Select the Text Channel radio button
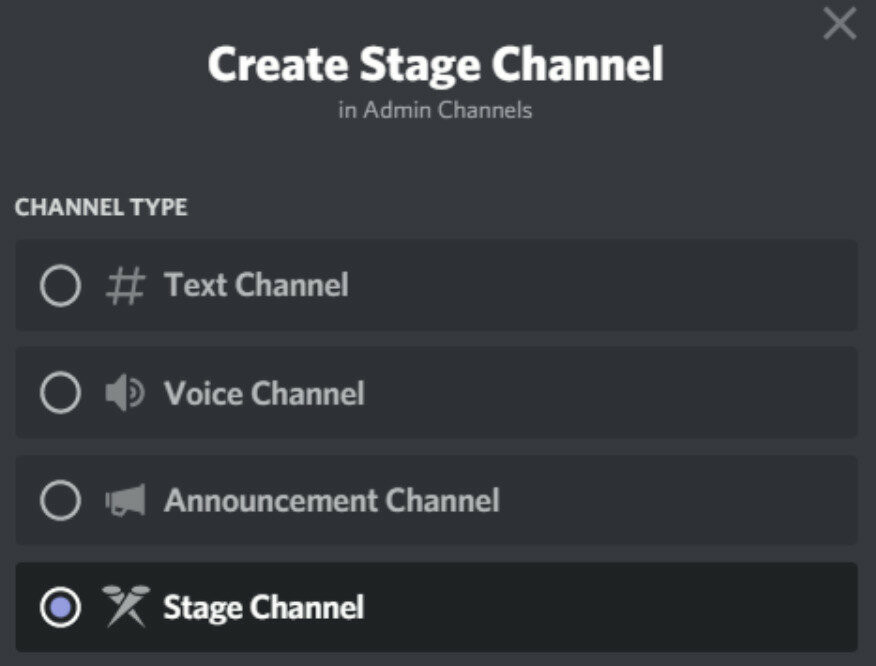Viewport: 876px width, 666px height. pos(60,286)
